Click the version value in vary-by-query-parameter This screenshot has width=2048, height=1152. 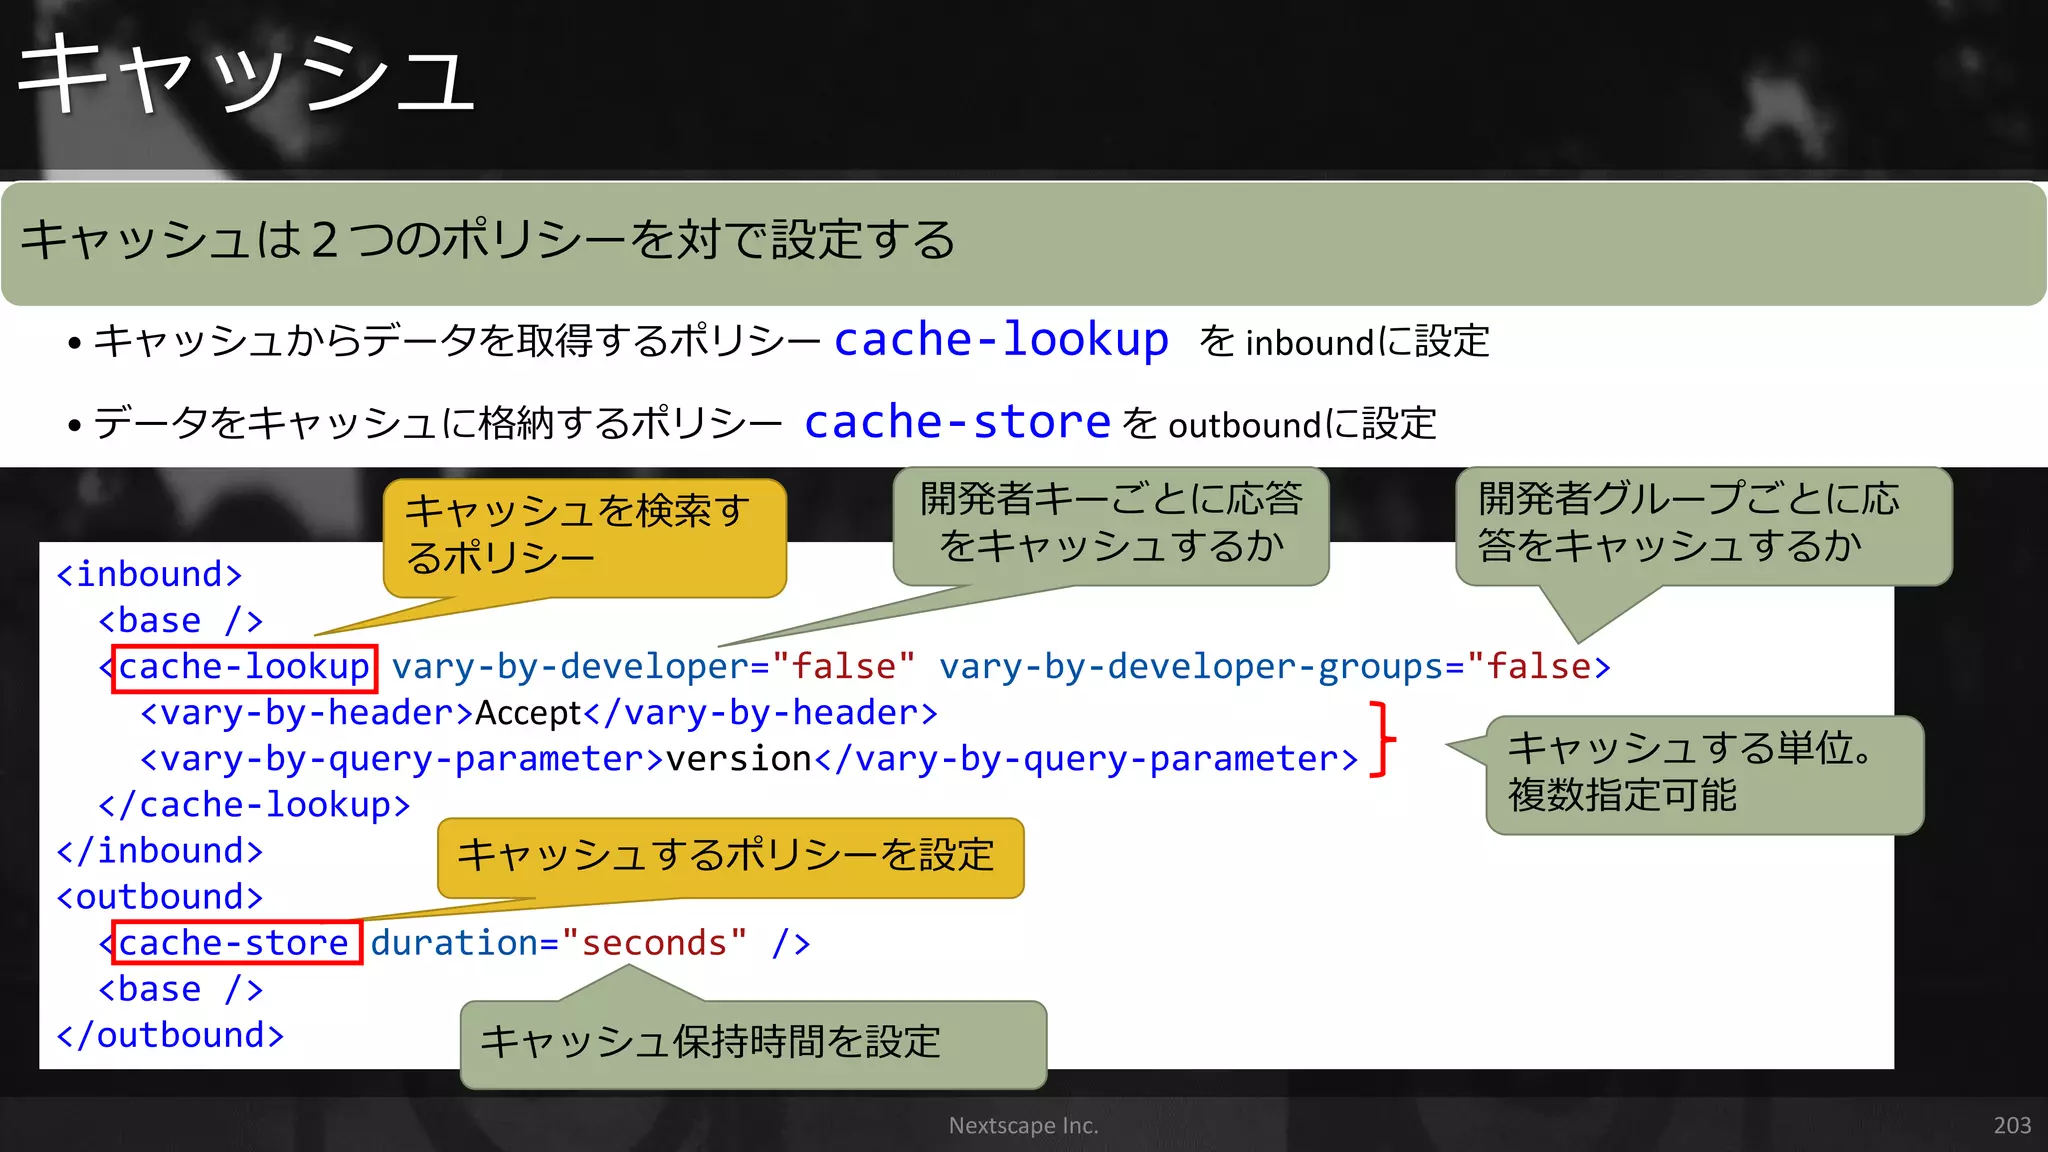[739, 759]
